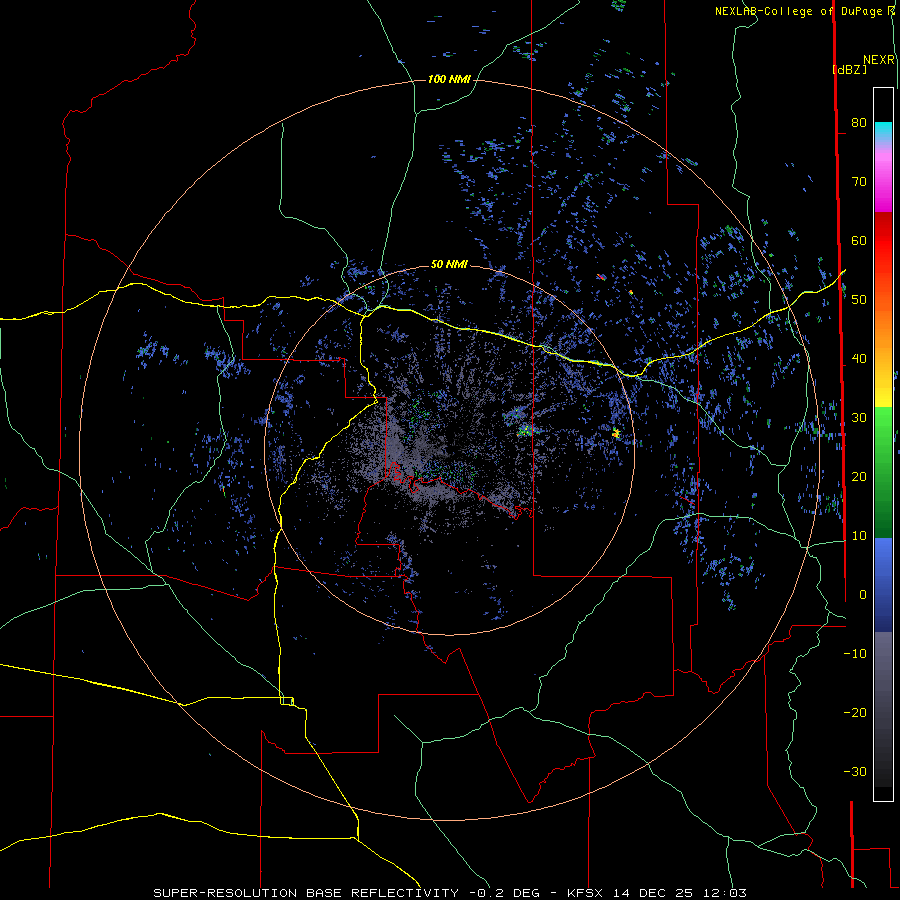Click the 80 value on the dBZ scale
Image resolution: width=900 pixels, height=900 pixels.
coord(859,122)
